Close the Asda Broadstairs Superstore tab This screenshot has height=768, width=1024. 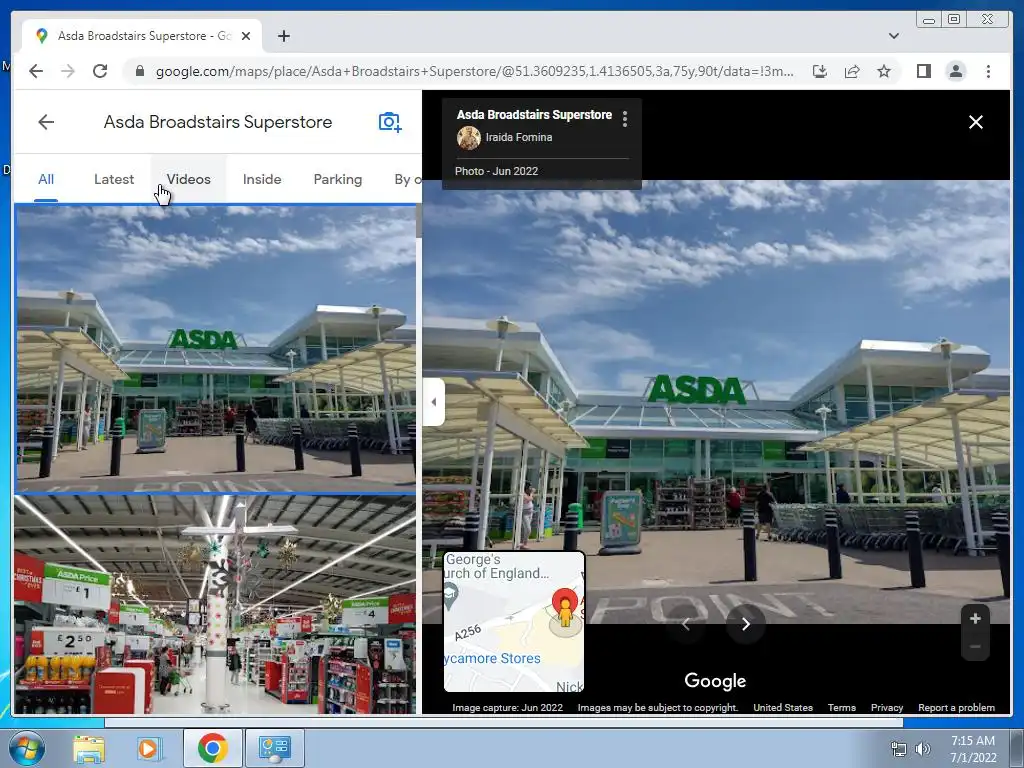click(246, 36)
